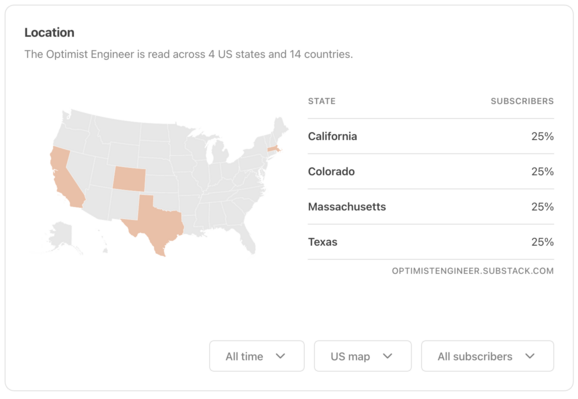Viewport: 578px width, 399px height.
Task: Click the chevron beside All subscribers
Action: pos(530,356)
